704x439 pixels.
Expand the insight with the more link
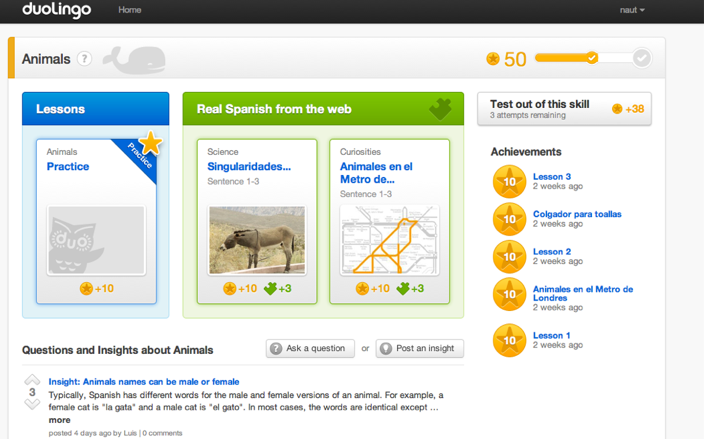(59, 420)
